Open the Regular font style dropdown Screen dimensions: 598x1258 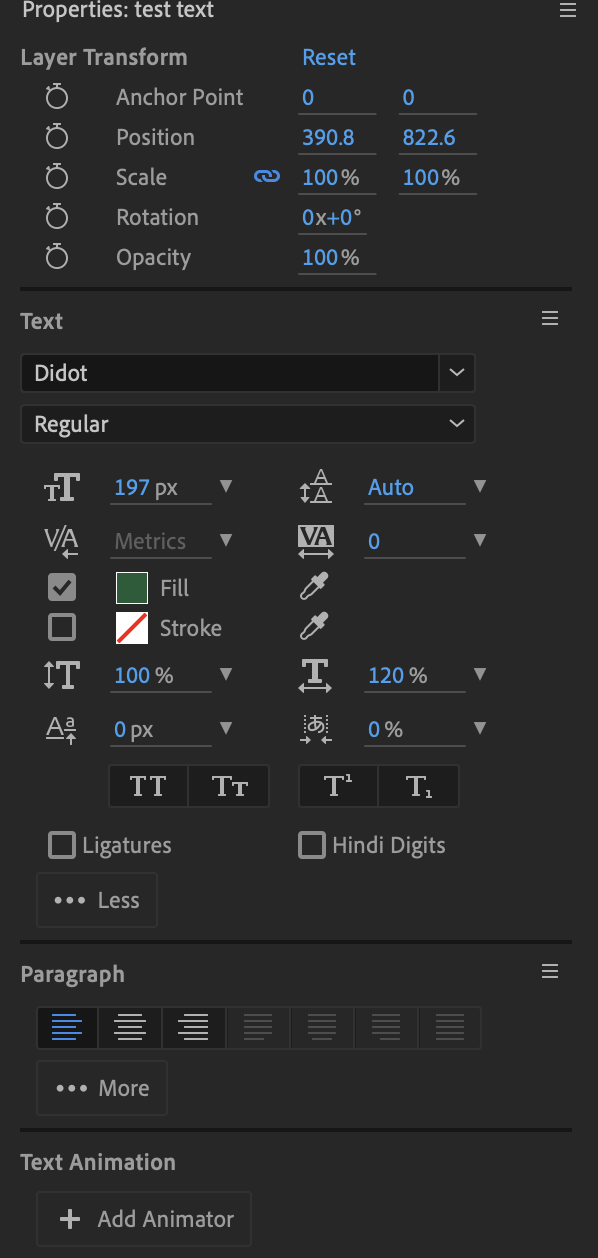[247, 424]
